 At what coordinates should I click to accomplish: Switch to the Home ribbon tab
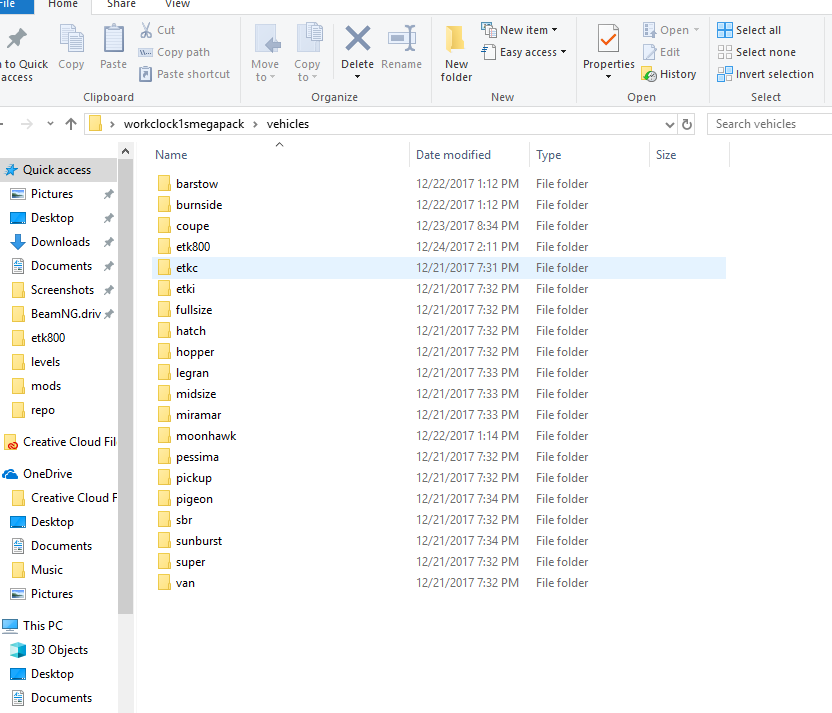click(63, 4)
